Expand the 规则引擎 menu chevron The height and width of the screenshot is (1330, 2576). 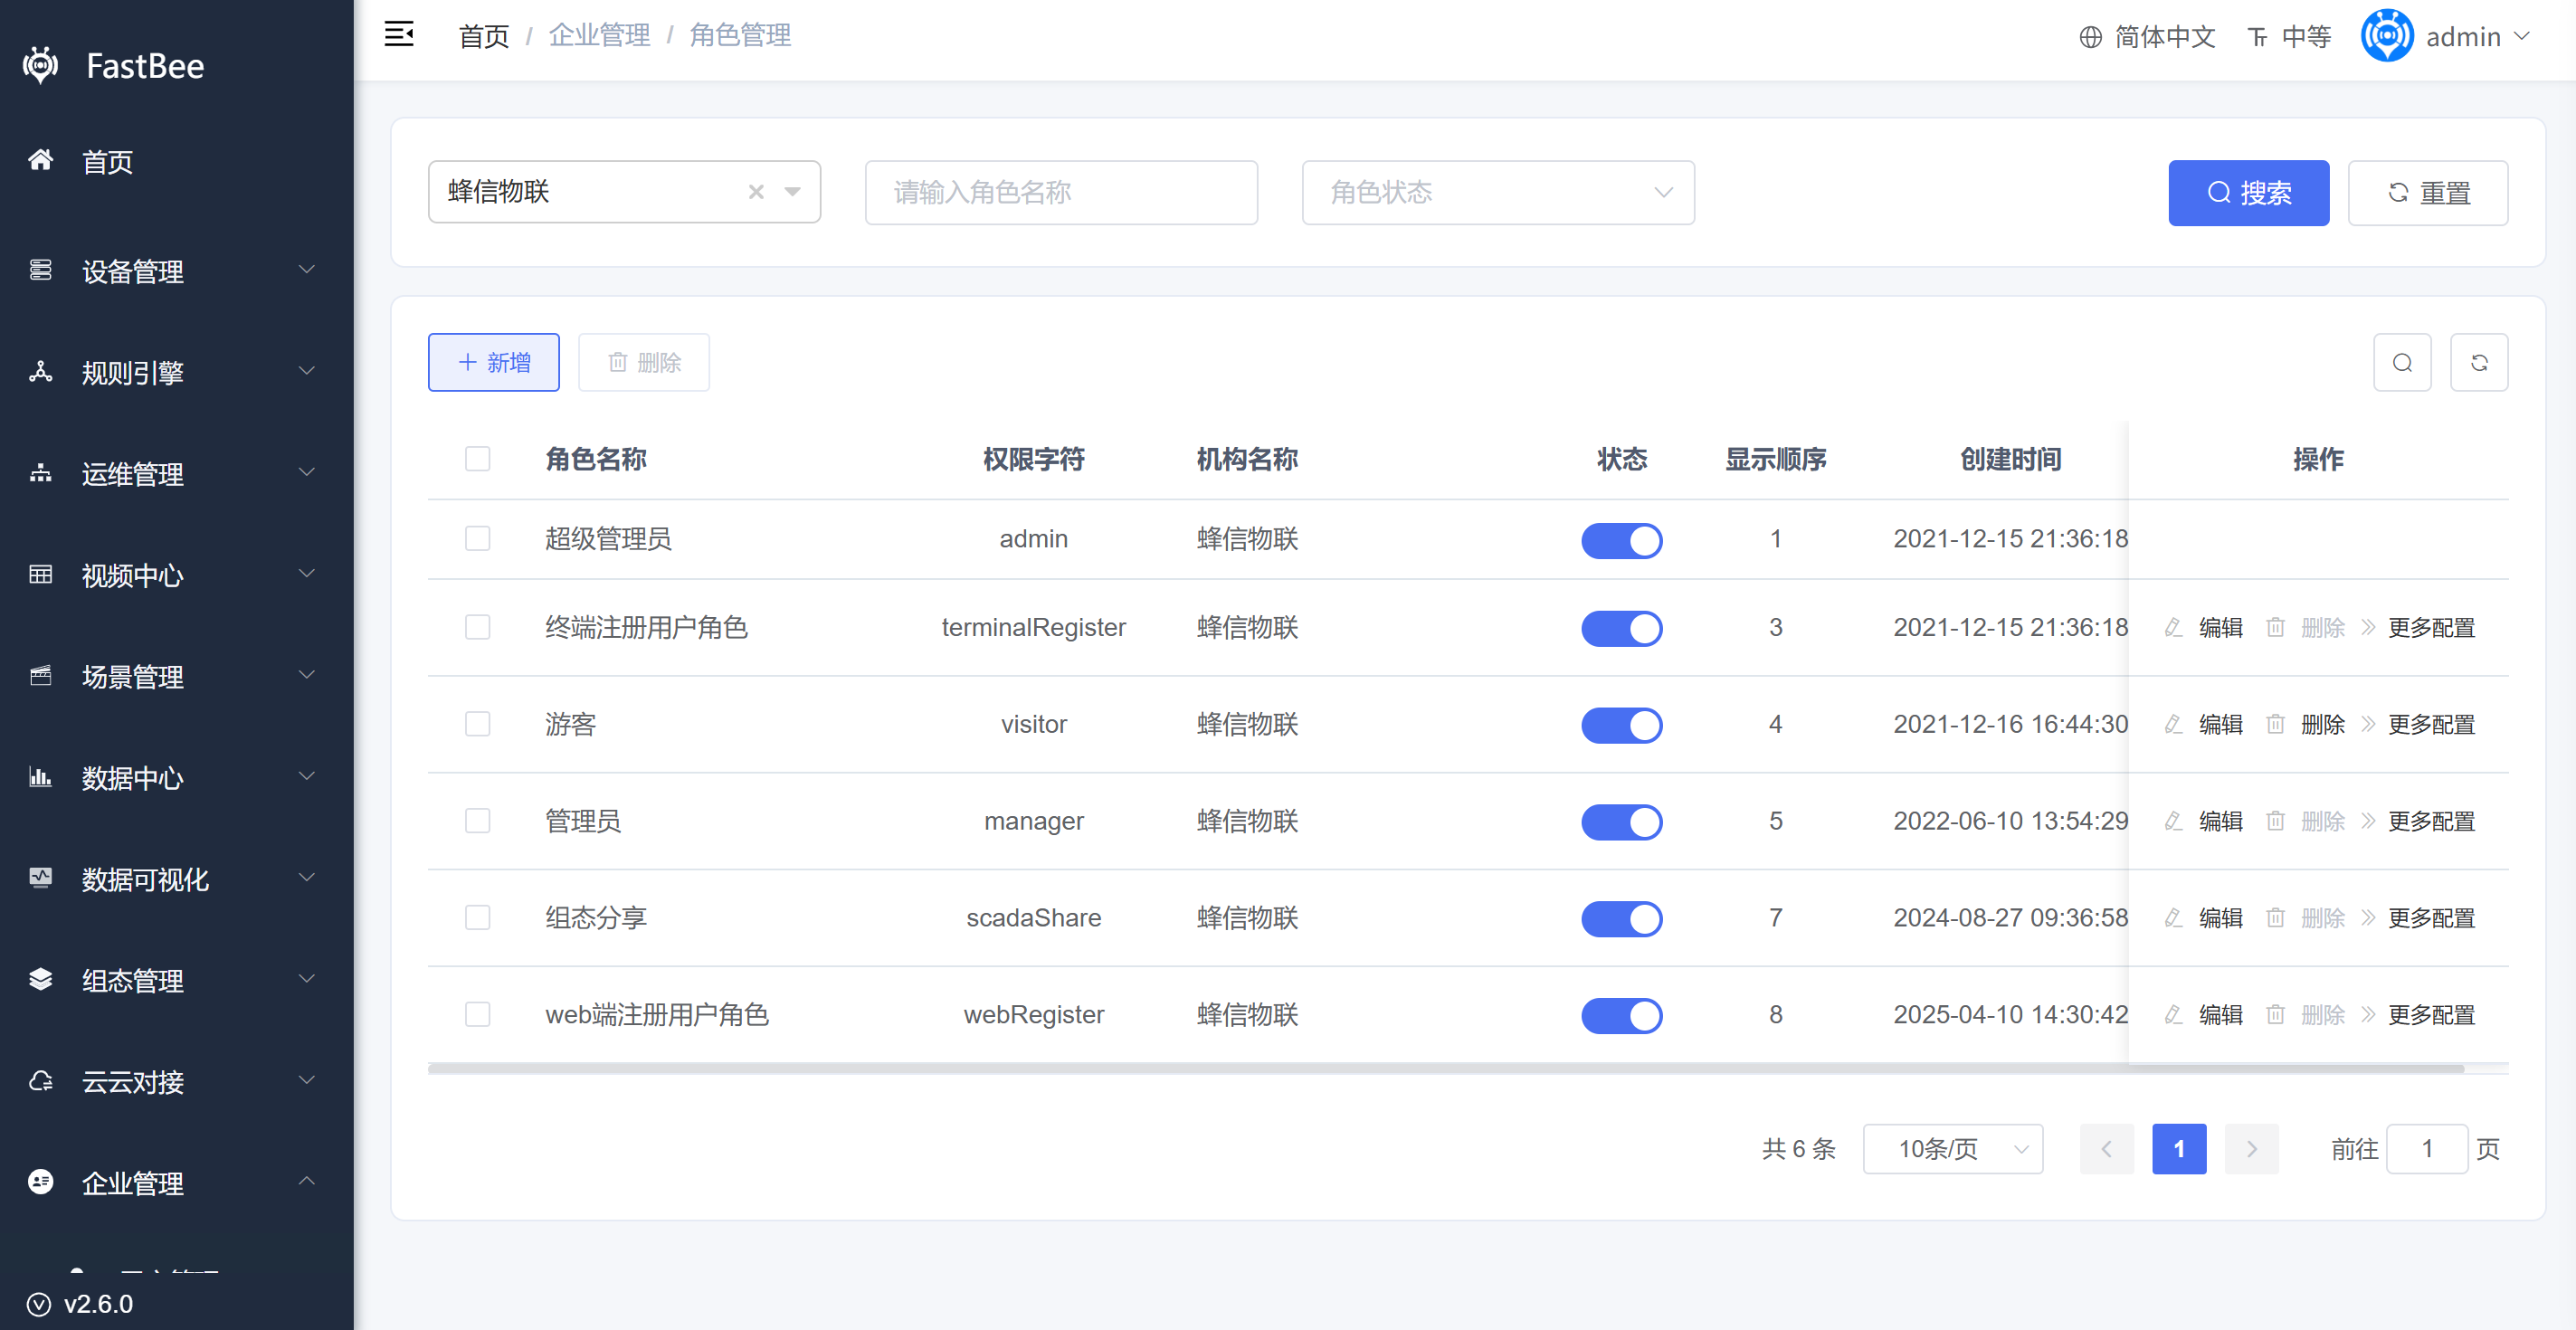(x=307, y=371)
